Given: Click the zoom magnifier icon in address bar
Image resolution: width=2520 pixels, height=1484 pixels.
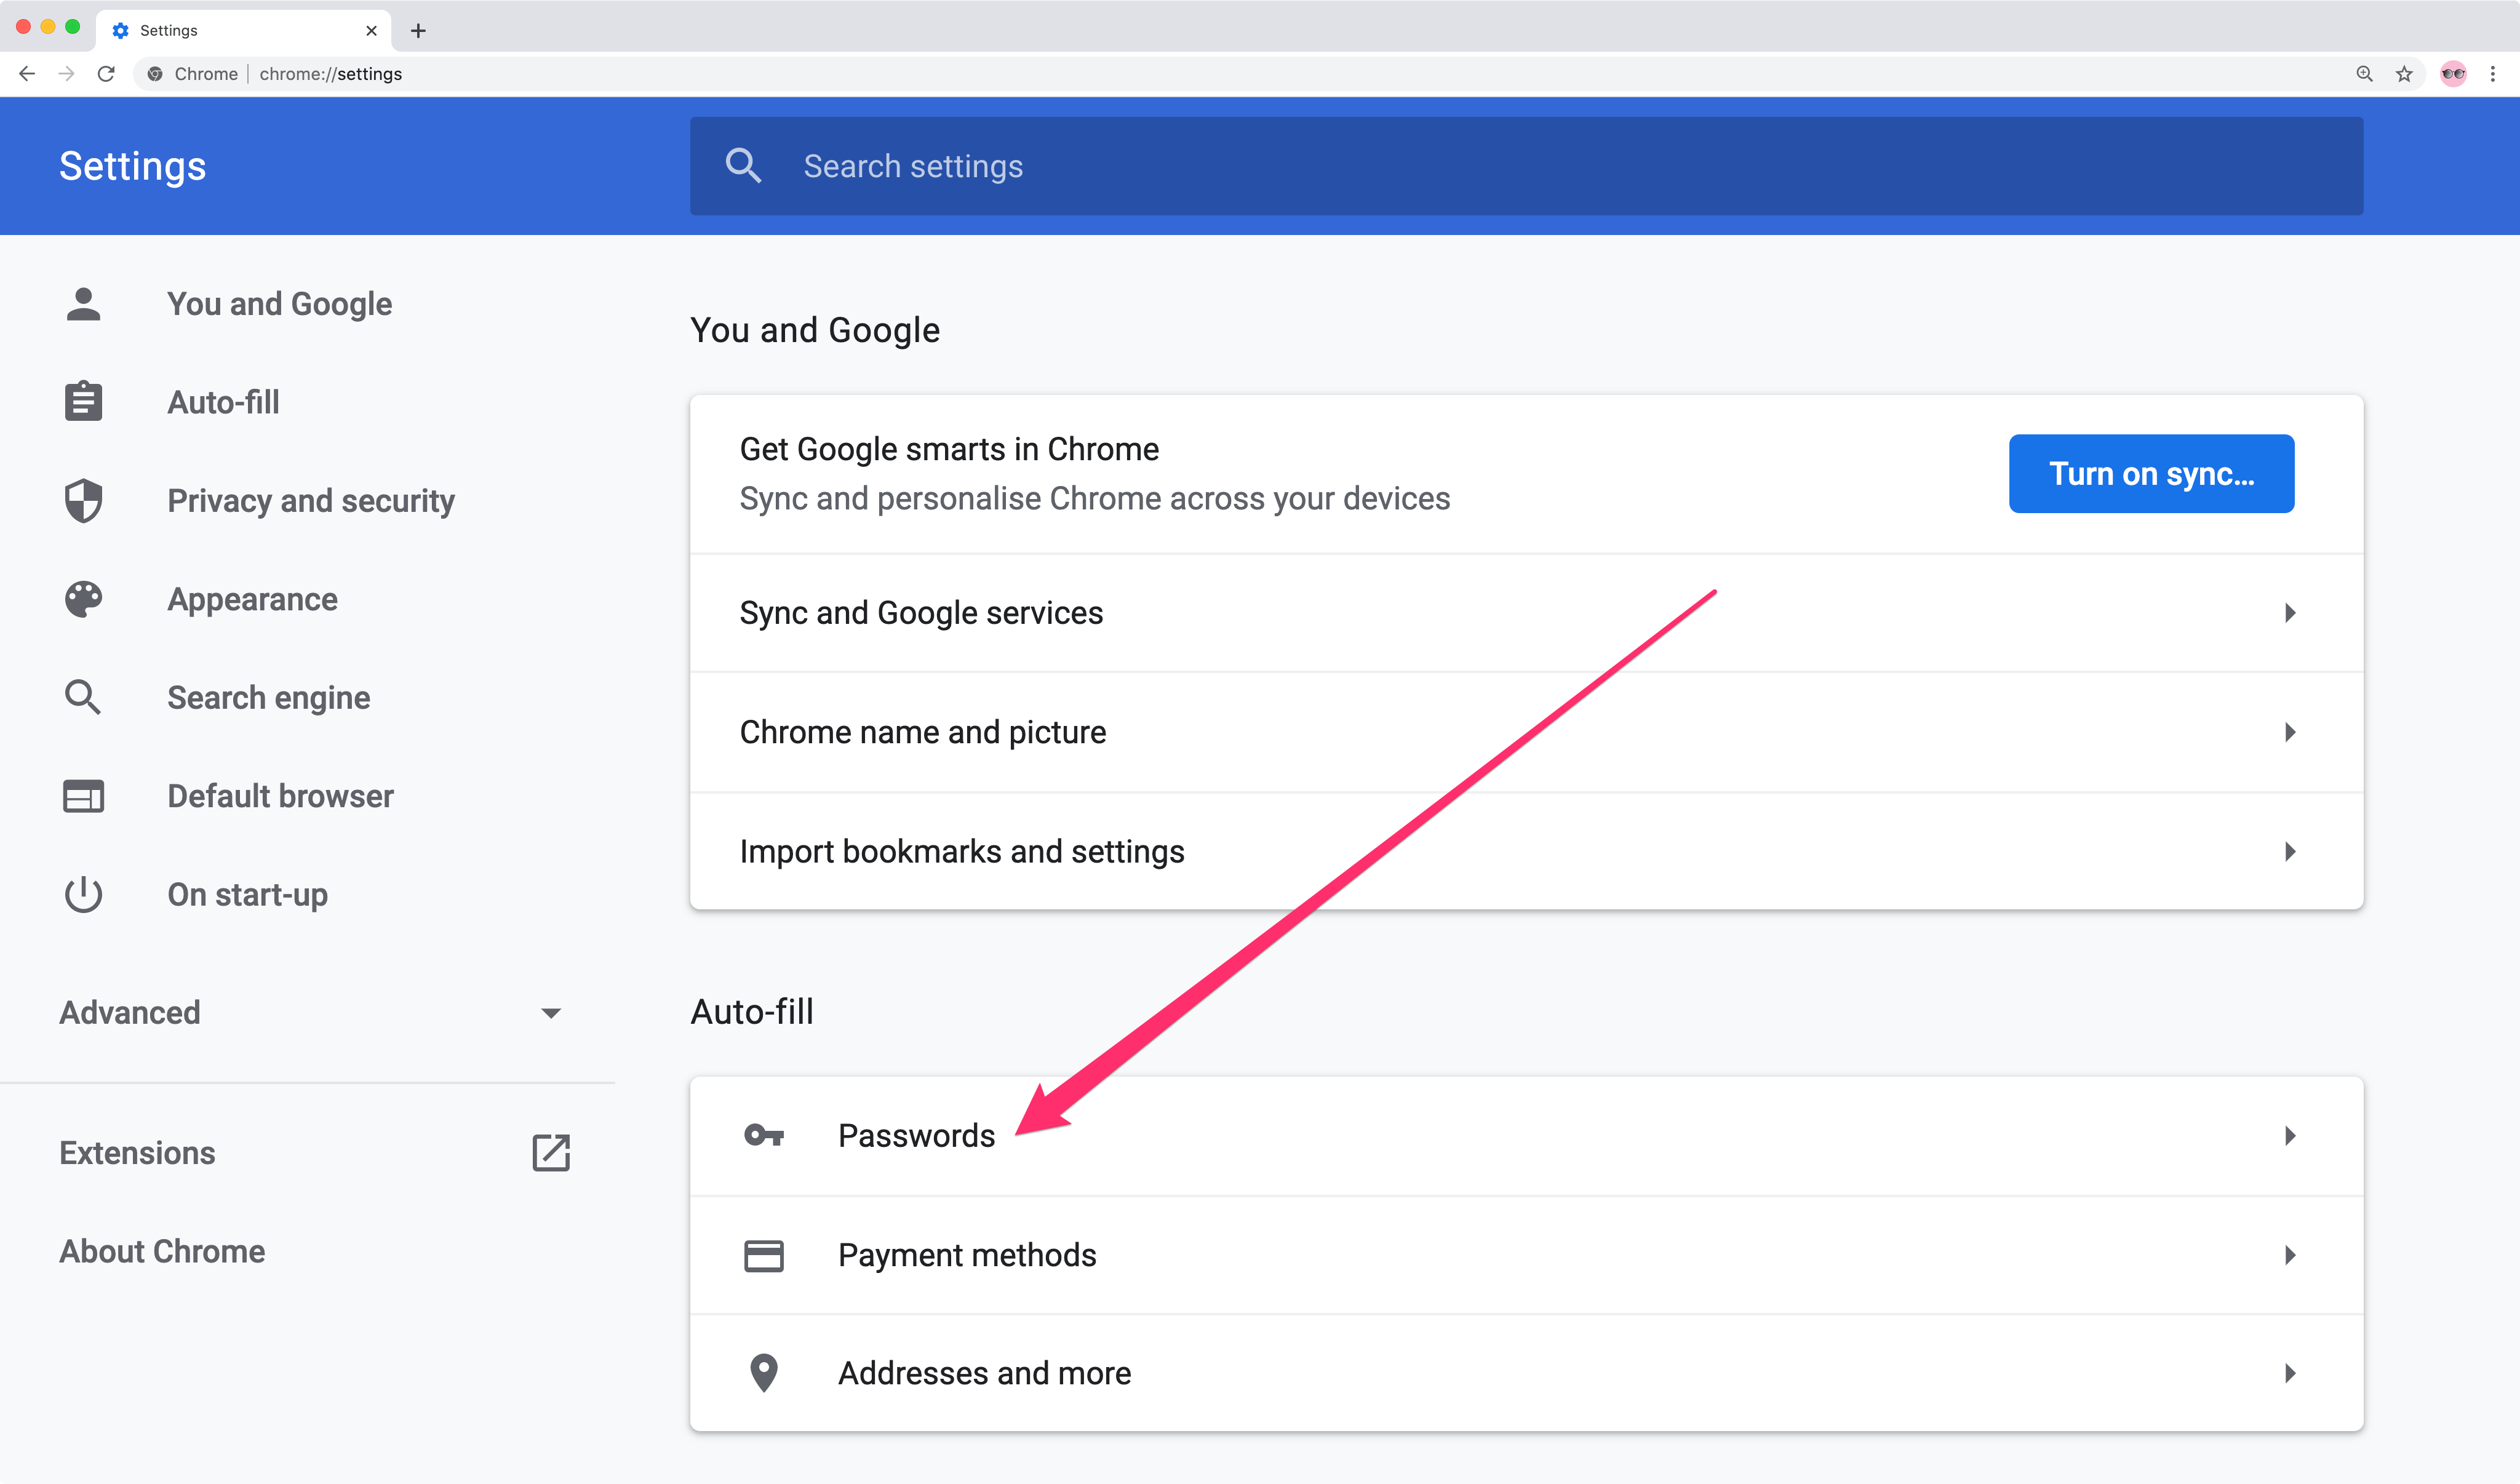Looking at the screenshot, I should 2364,74.
